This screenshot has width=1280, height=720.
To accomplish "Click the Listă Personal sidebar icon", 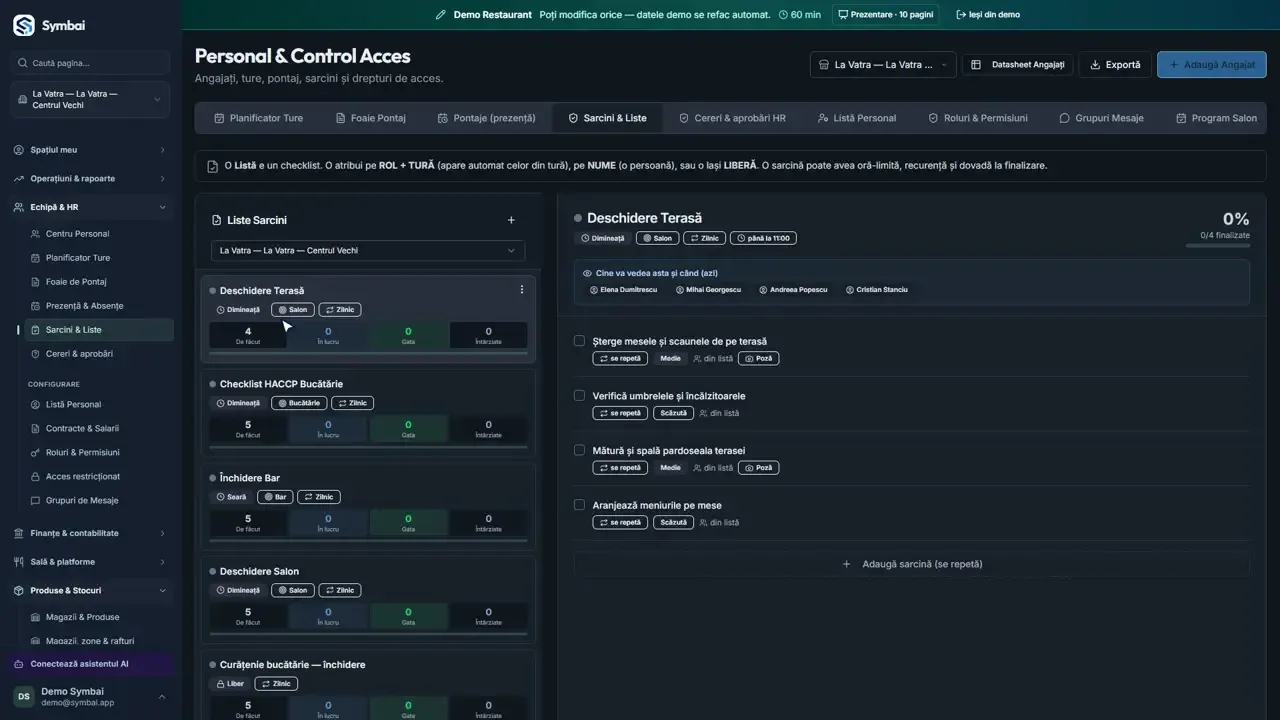I will [36, 404].
